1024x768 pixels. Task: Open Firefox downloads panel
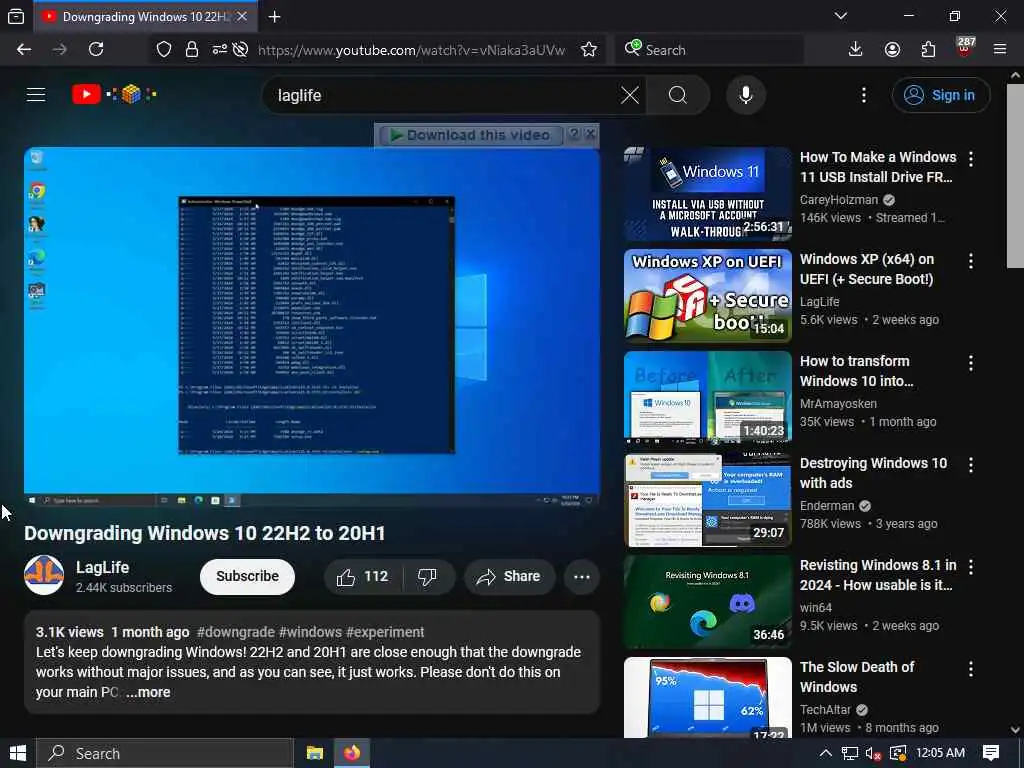(855, 50)
